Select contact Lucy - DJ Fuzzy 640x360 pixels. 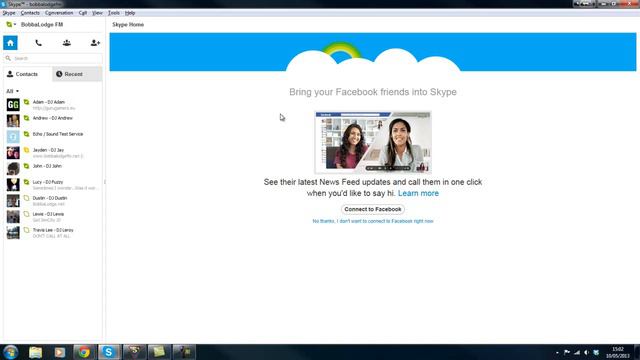(x=53, y=184)
